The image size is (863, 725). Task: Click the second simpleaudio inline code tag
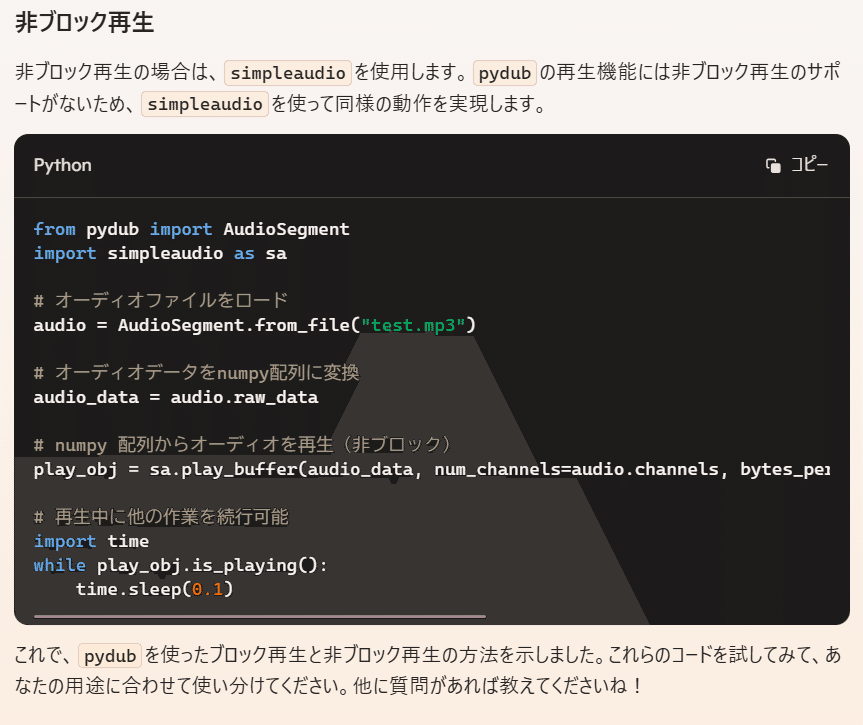205,103
